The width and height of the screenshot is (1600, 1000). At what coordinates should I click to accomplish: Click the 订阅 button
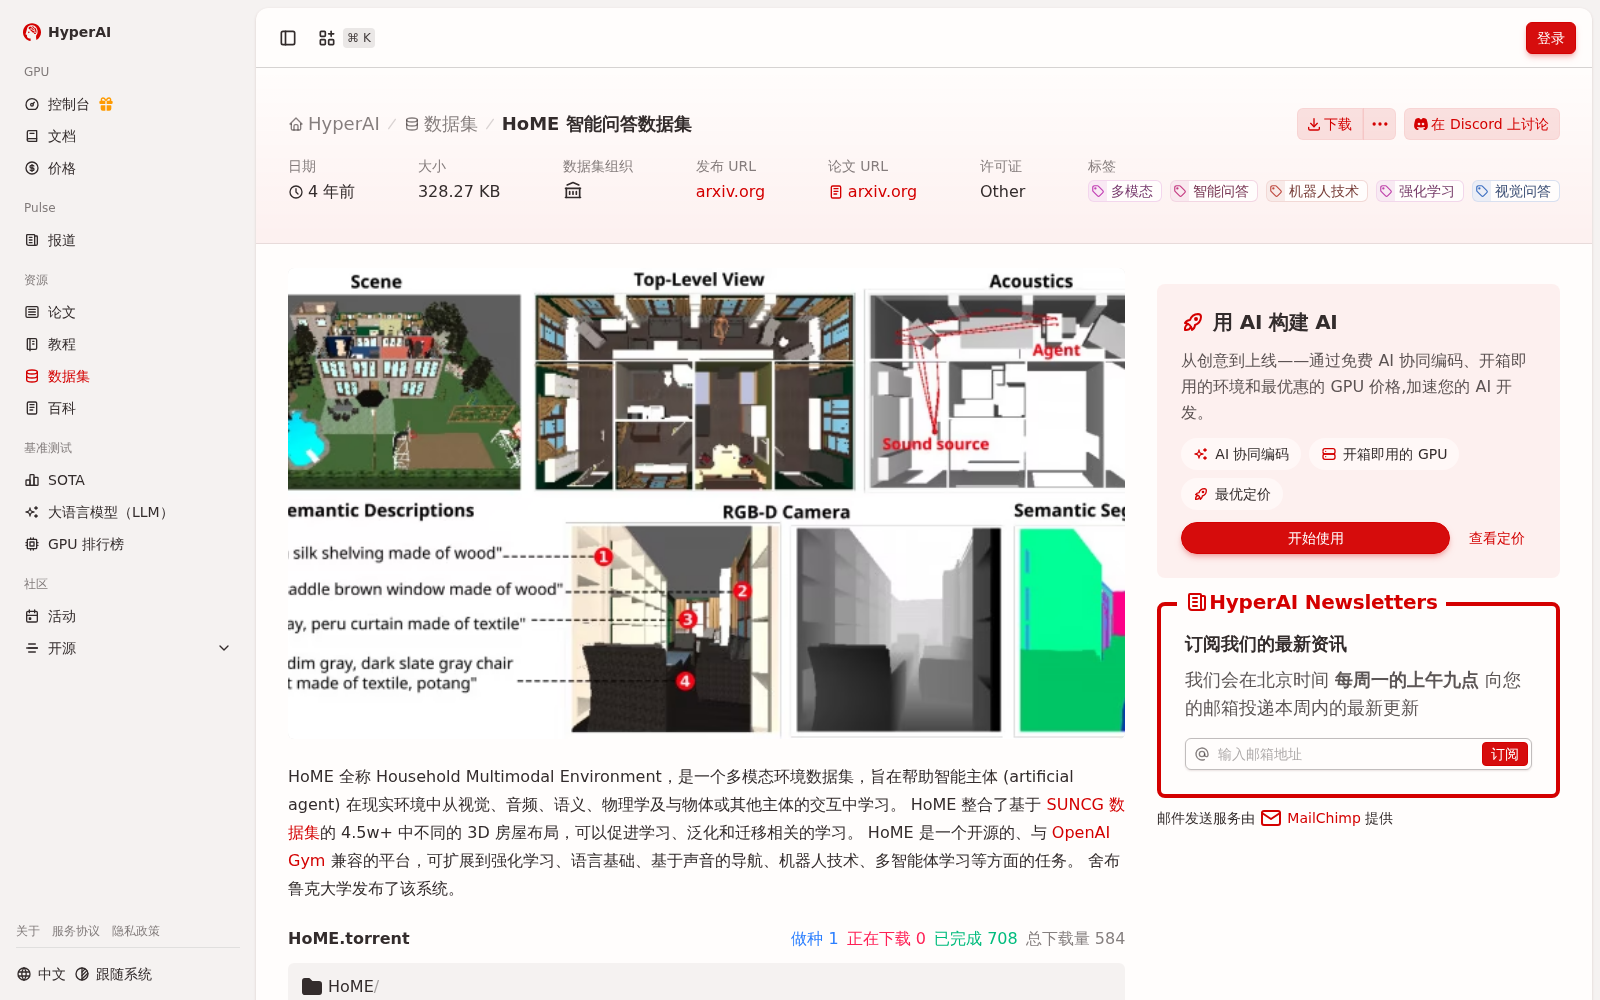point(1504,754)
